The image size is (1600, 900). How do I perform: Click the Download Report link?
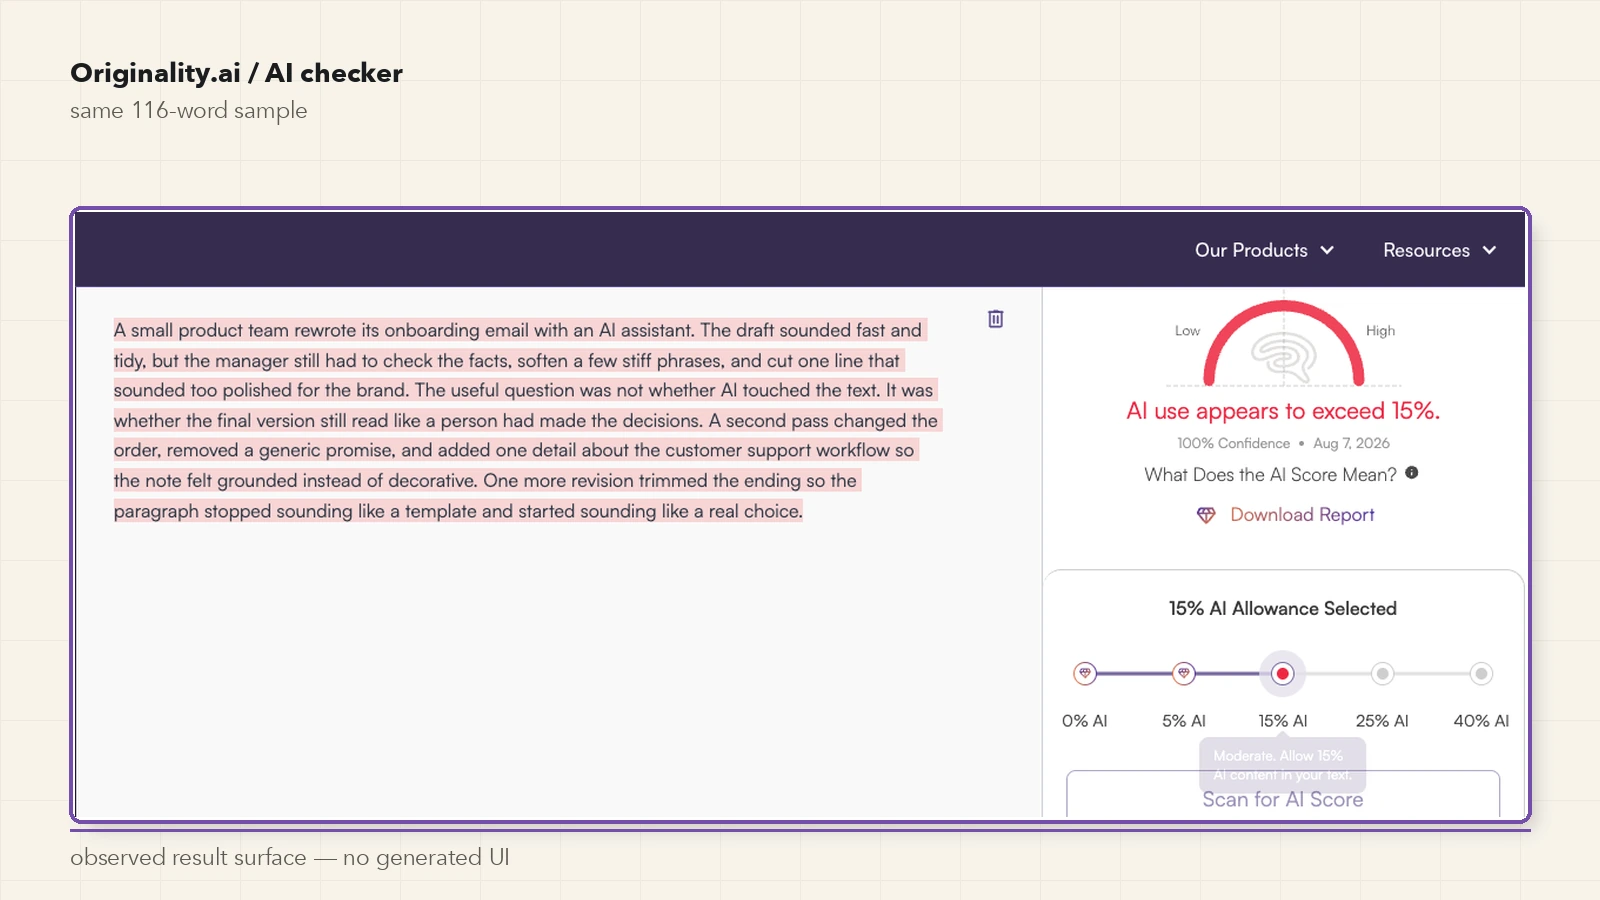[x=1302, y=515]
